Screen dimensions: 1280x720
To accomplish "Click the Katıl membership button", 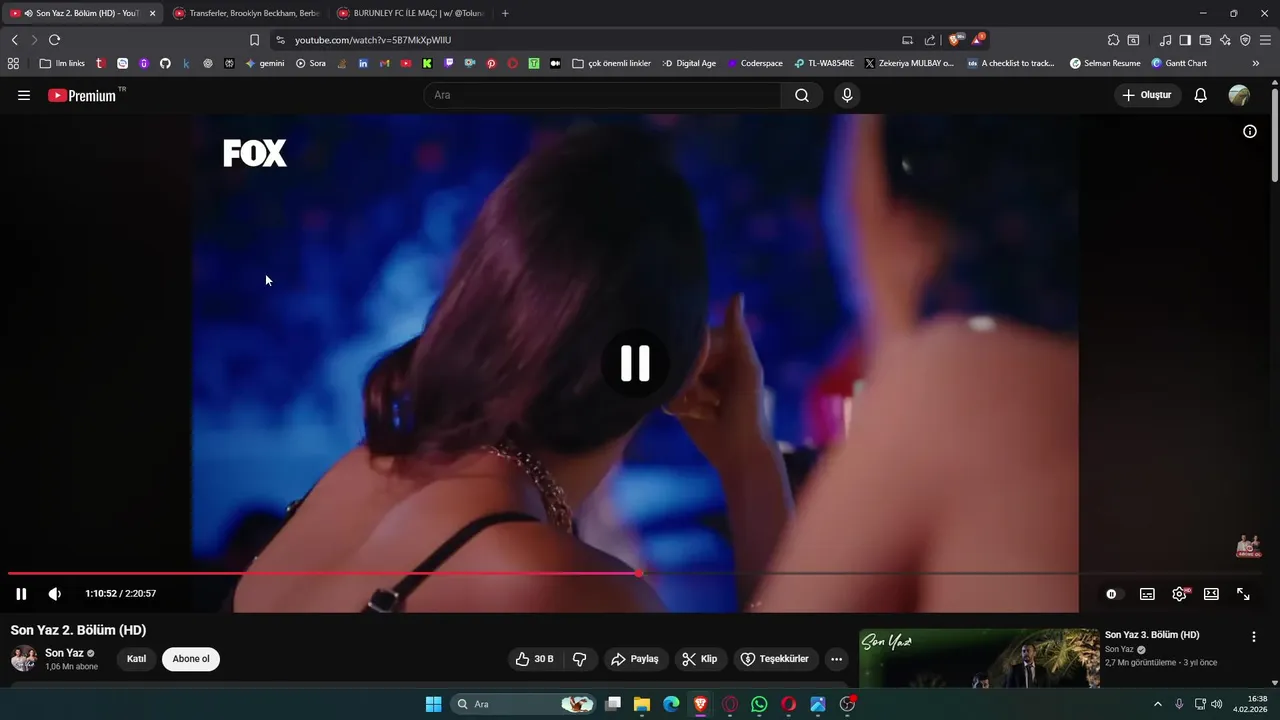I will coord(136,659).
